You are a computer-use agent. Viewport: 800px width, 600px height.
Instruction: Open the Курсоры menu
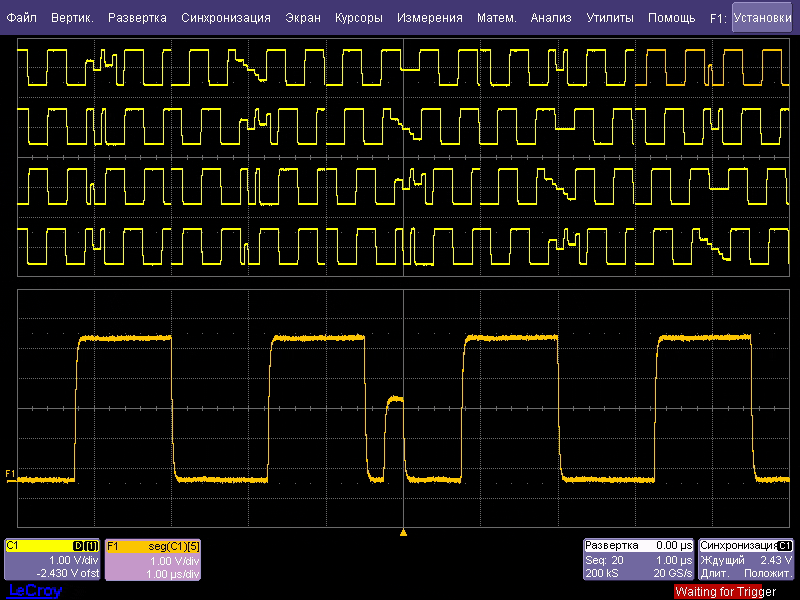[x=359, y=18]
